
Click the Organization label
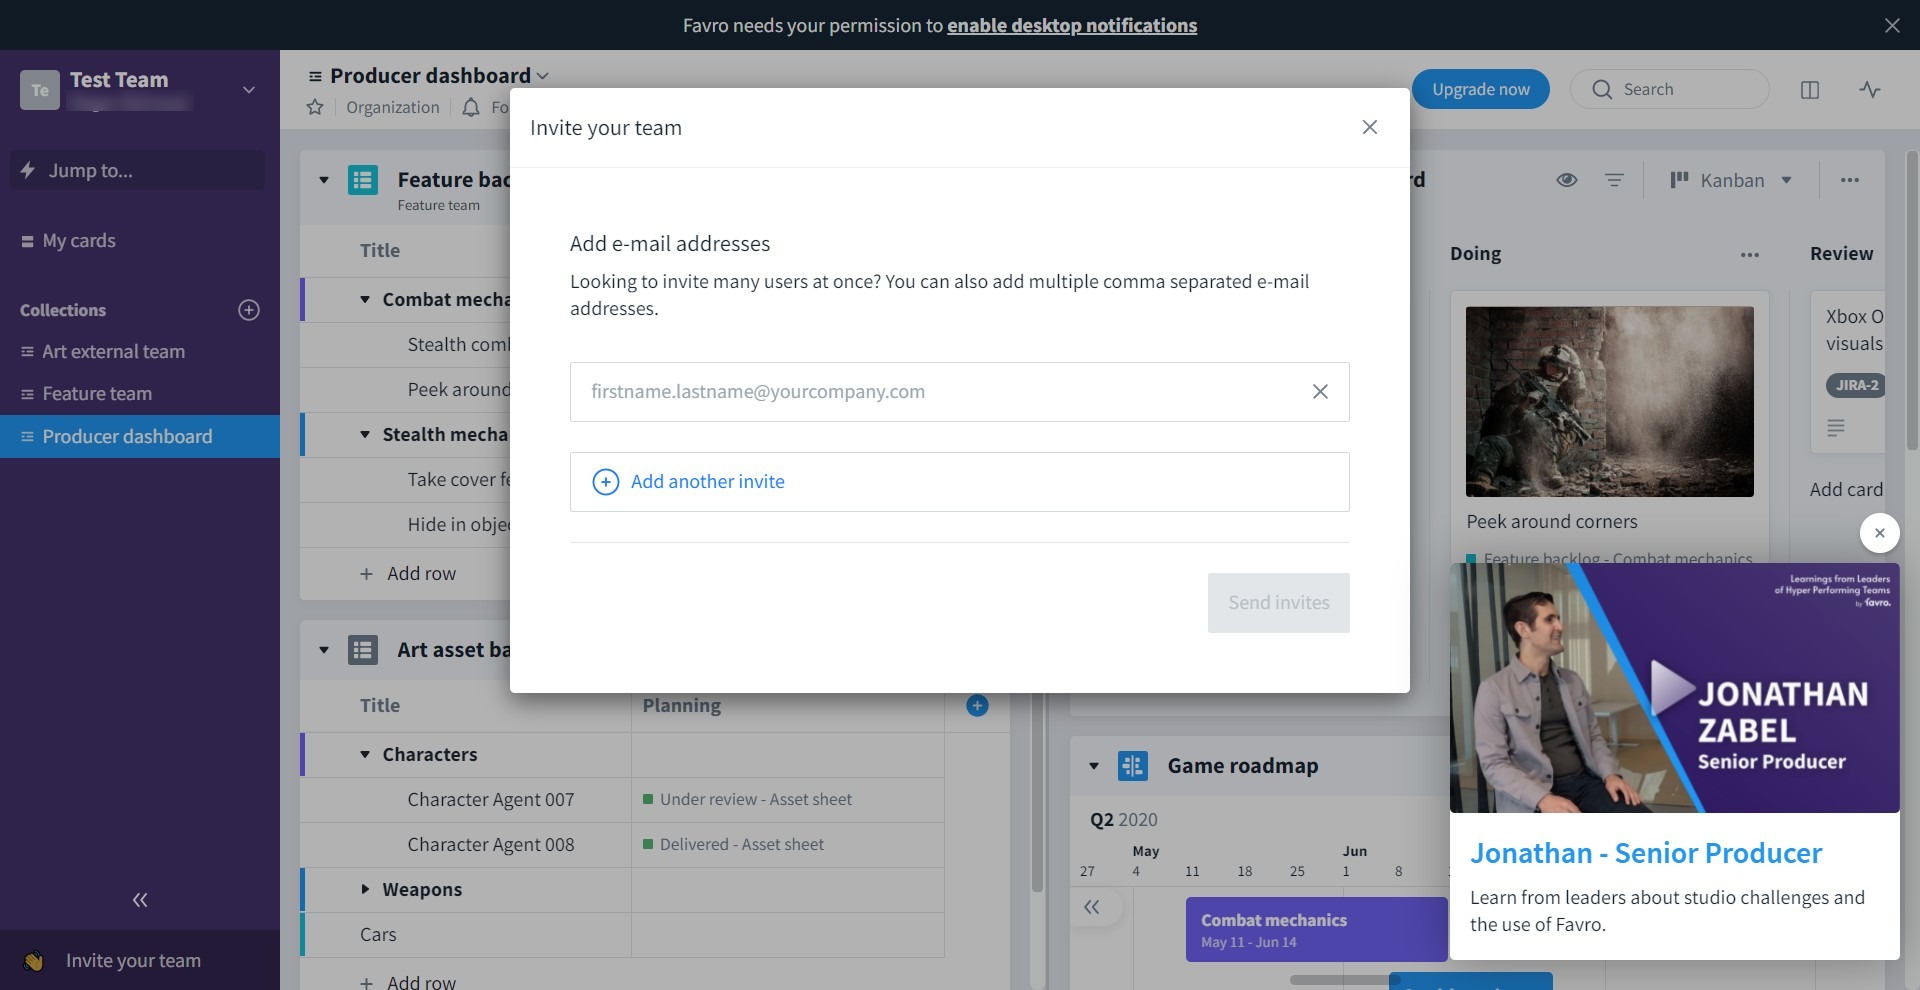coord(393,107)
